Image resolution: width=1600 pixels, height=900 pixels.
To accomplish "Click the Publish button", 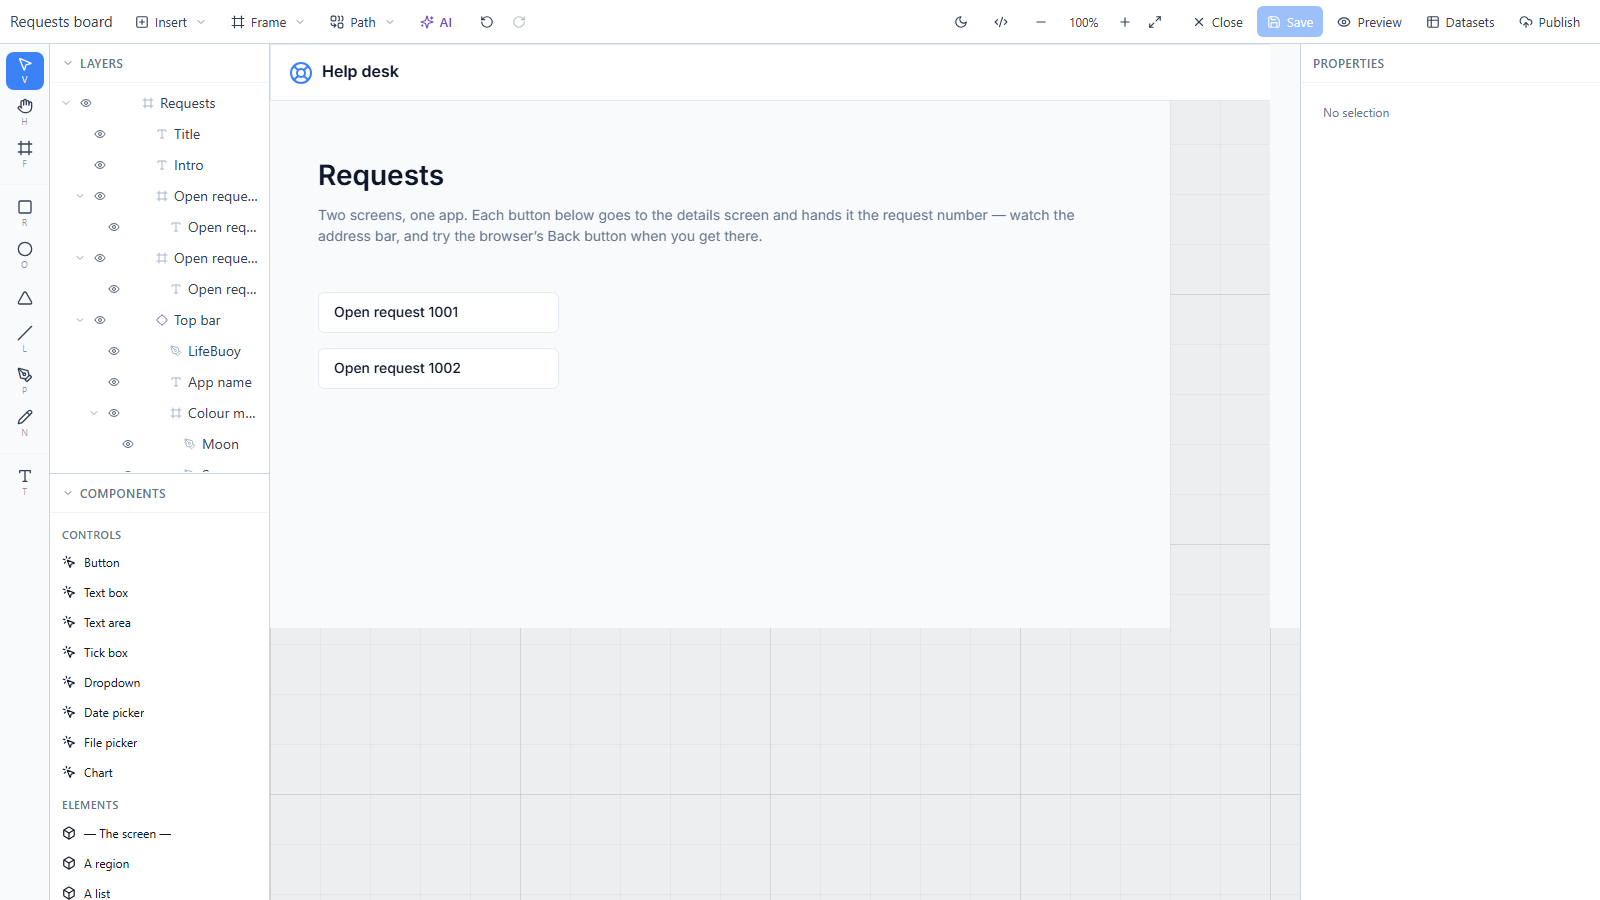I will [1549, 22].
